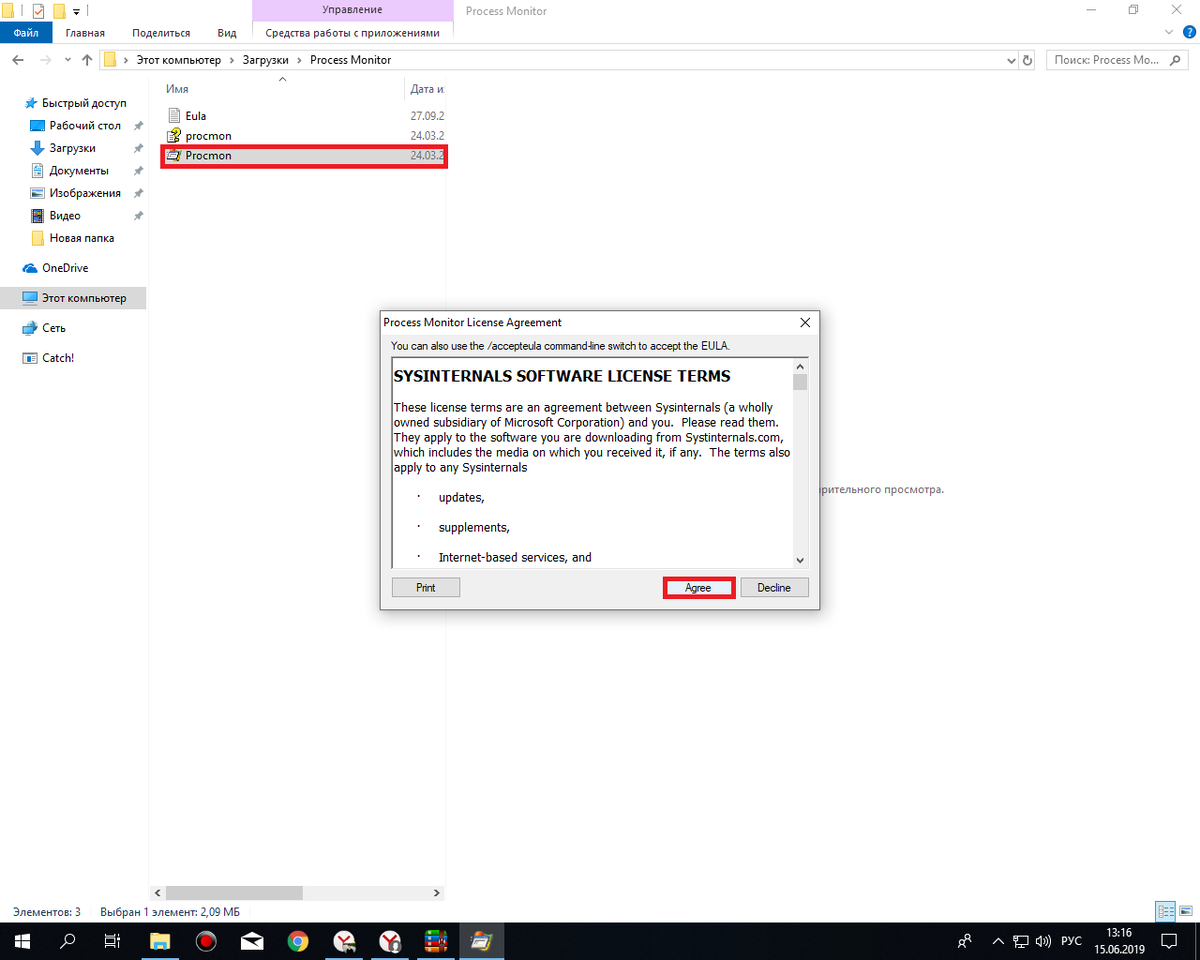The image size is (1200, 960).
Task: Click the new folder quick access icon
Action: (x=59, y=11)
